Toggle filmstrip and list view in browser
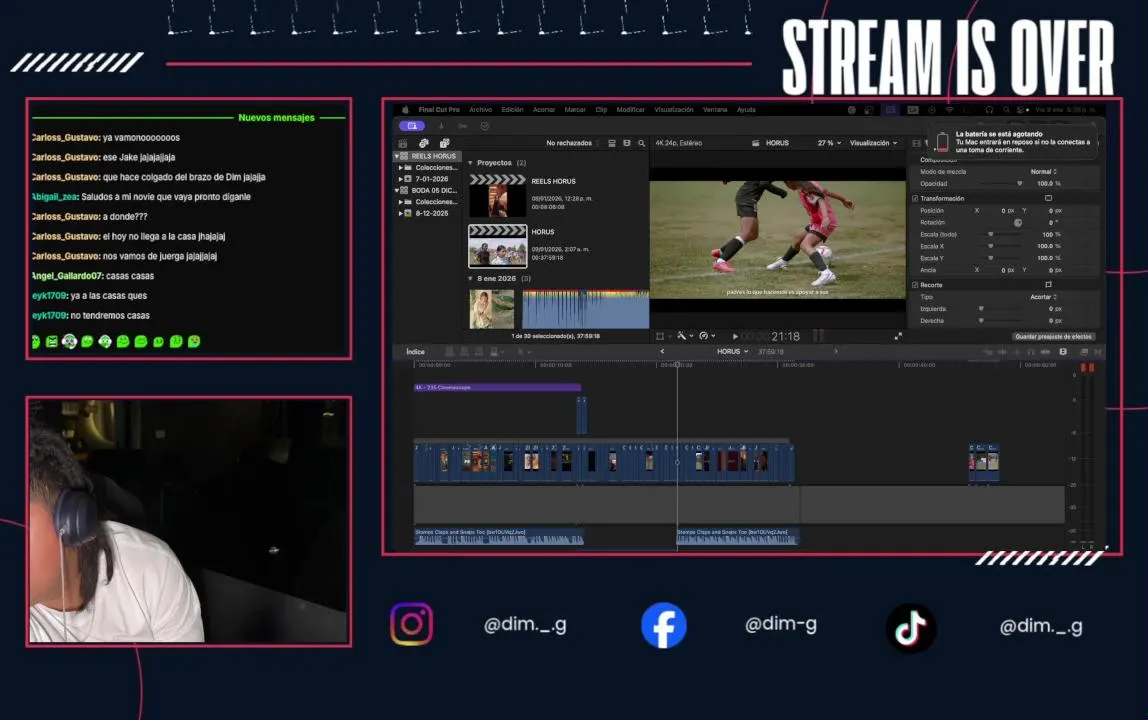Screen dimensions: 1148x720 (612, 144)
